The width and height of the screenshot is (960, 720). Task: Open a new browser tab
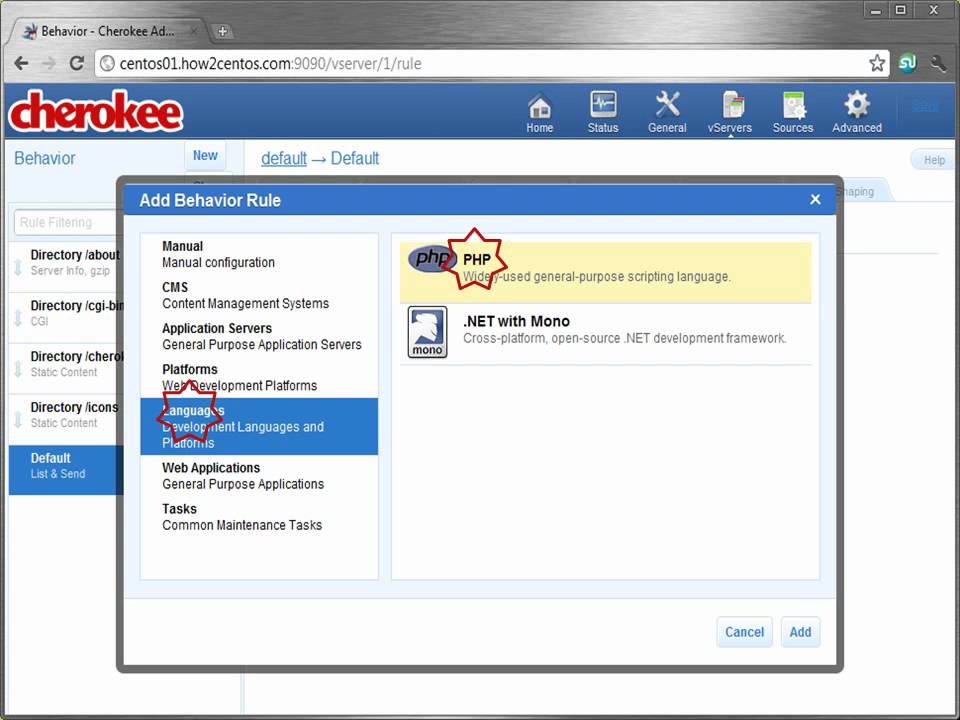click(x=222, y=31)
